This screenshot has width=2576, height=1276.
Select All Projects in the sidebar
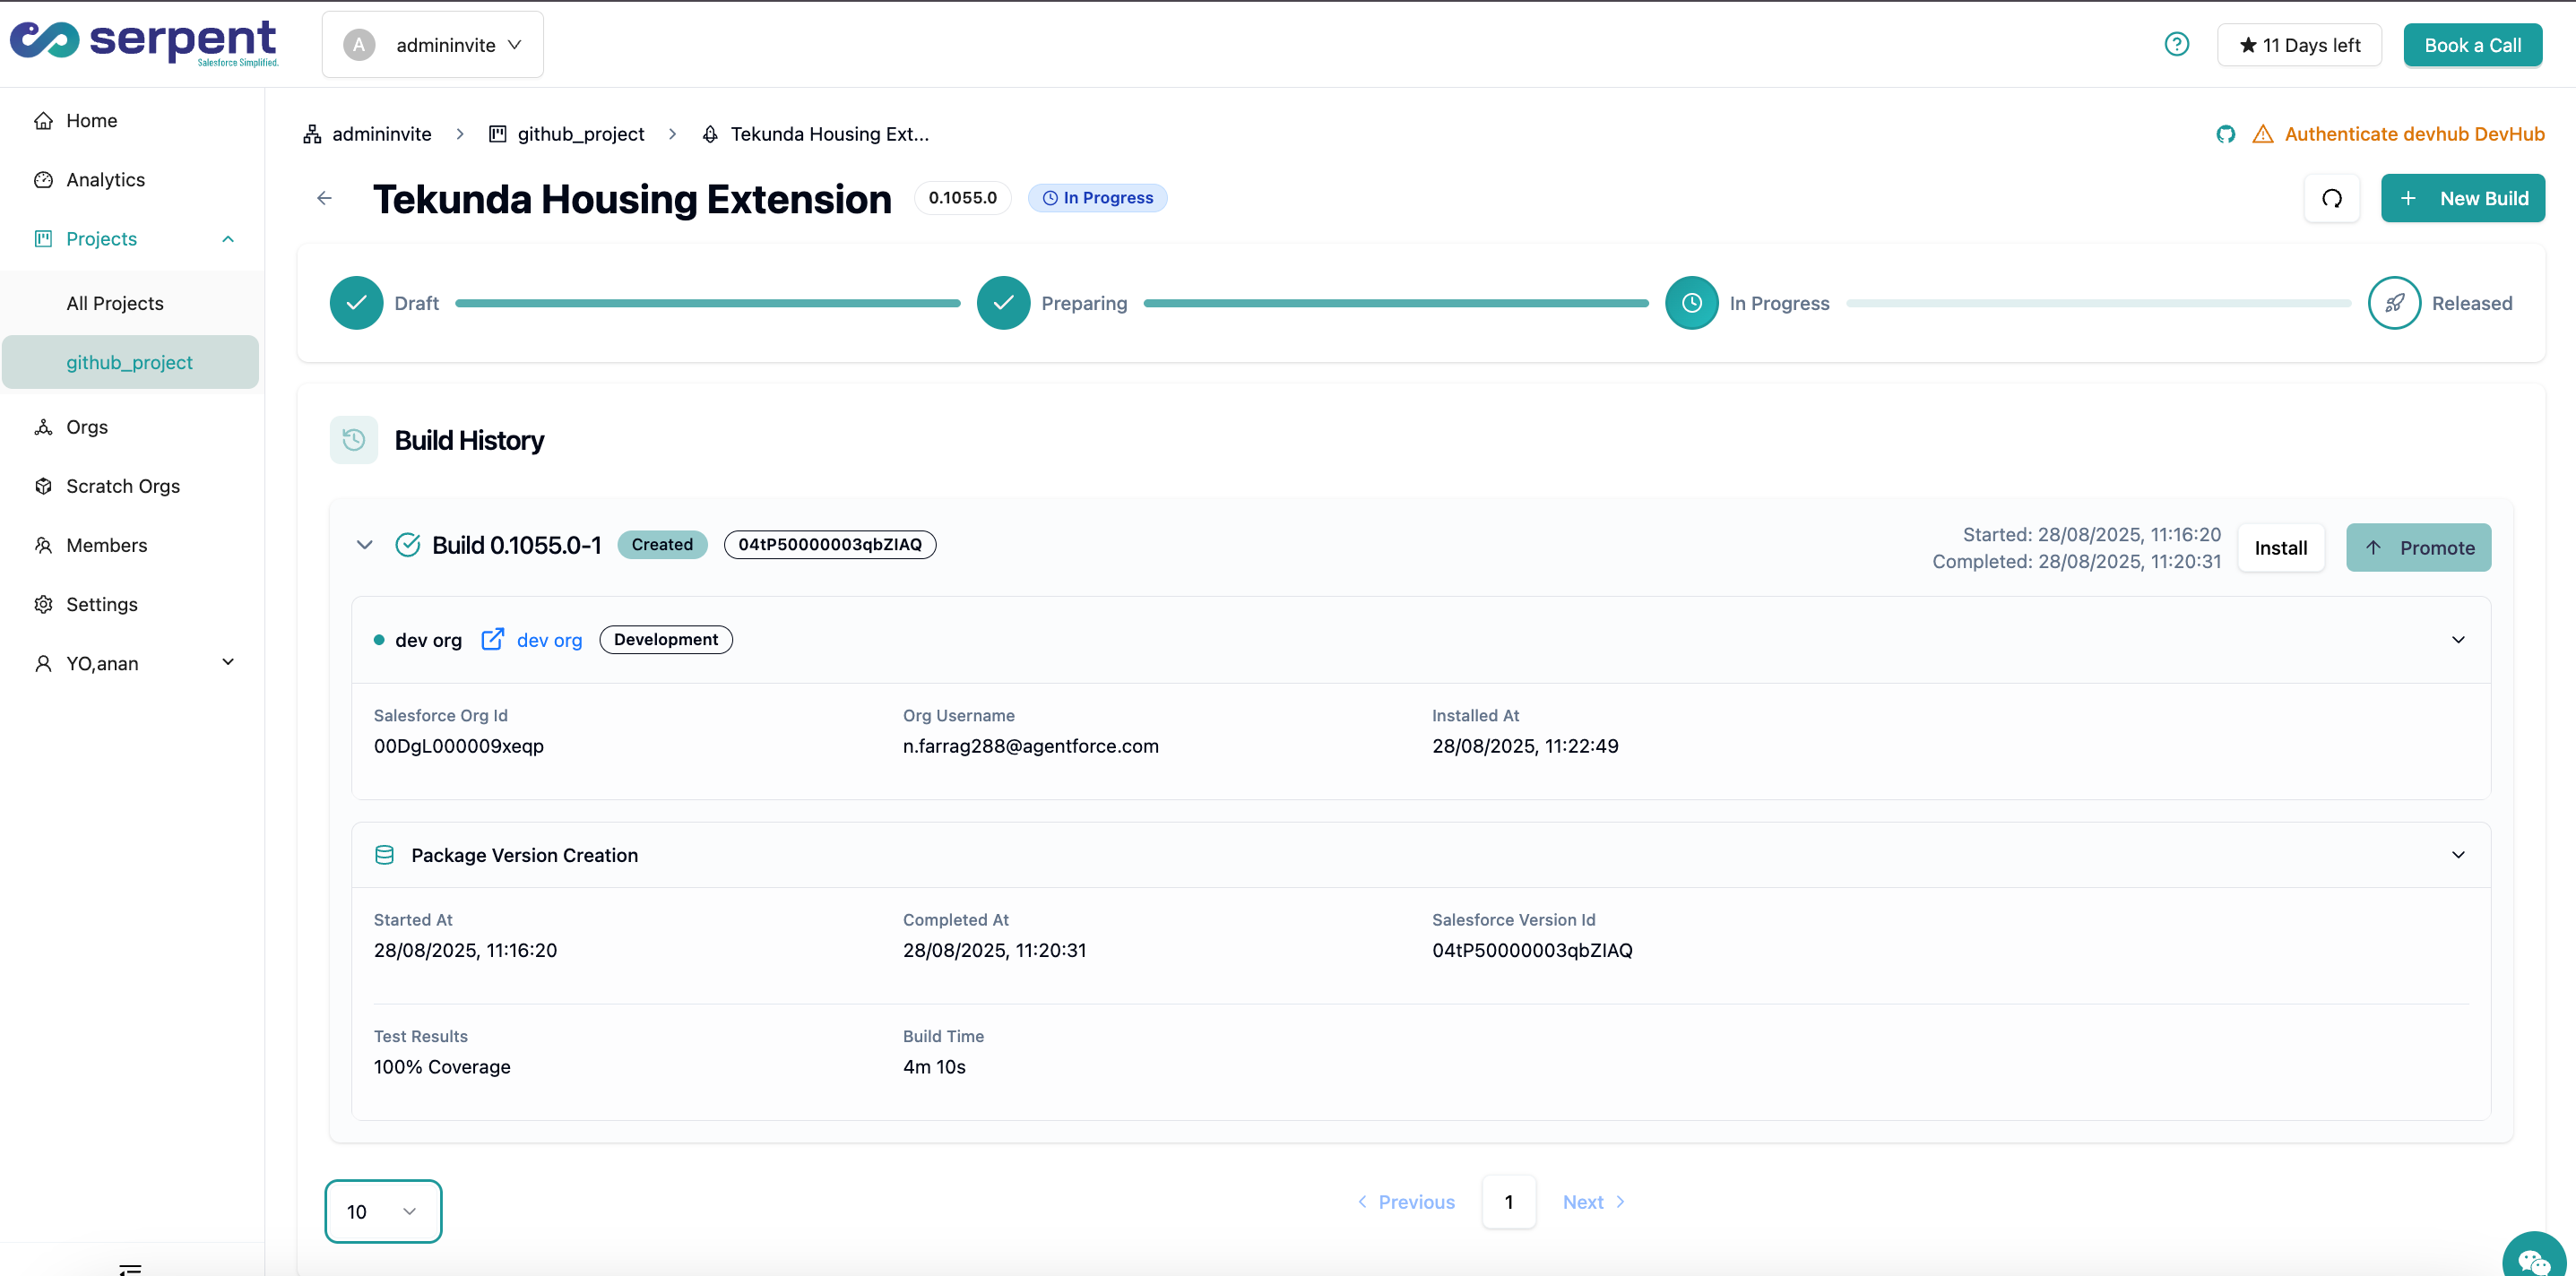pyautogui.click(x=130, y=303)
